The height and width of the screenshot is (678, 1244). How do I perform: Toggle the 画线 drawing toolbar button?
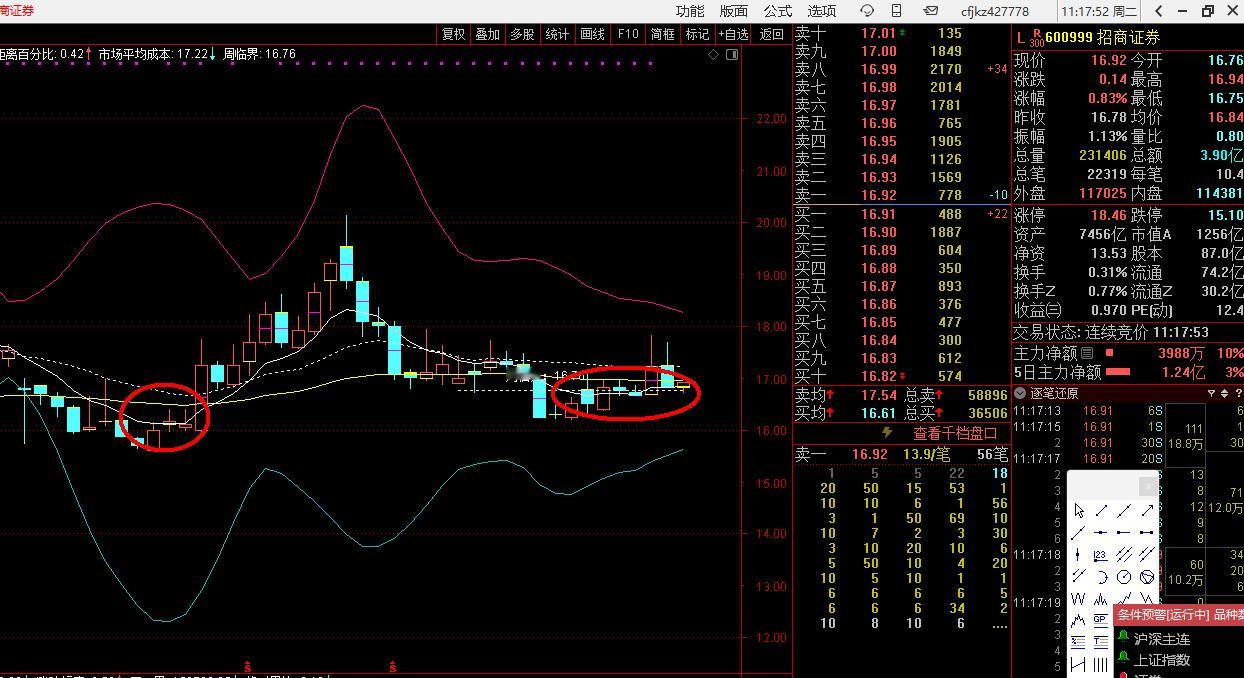point(592,34)
